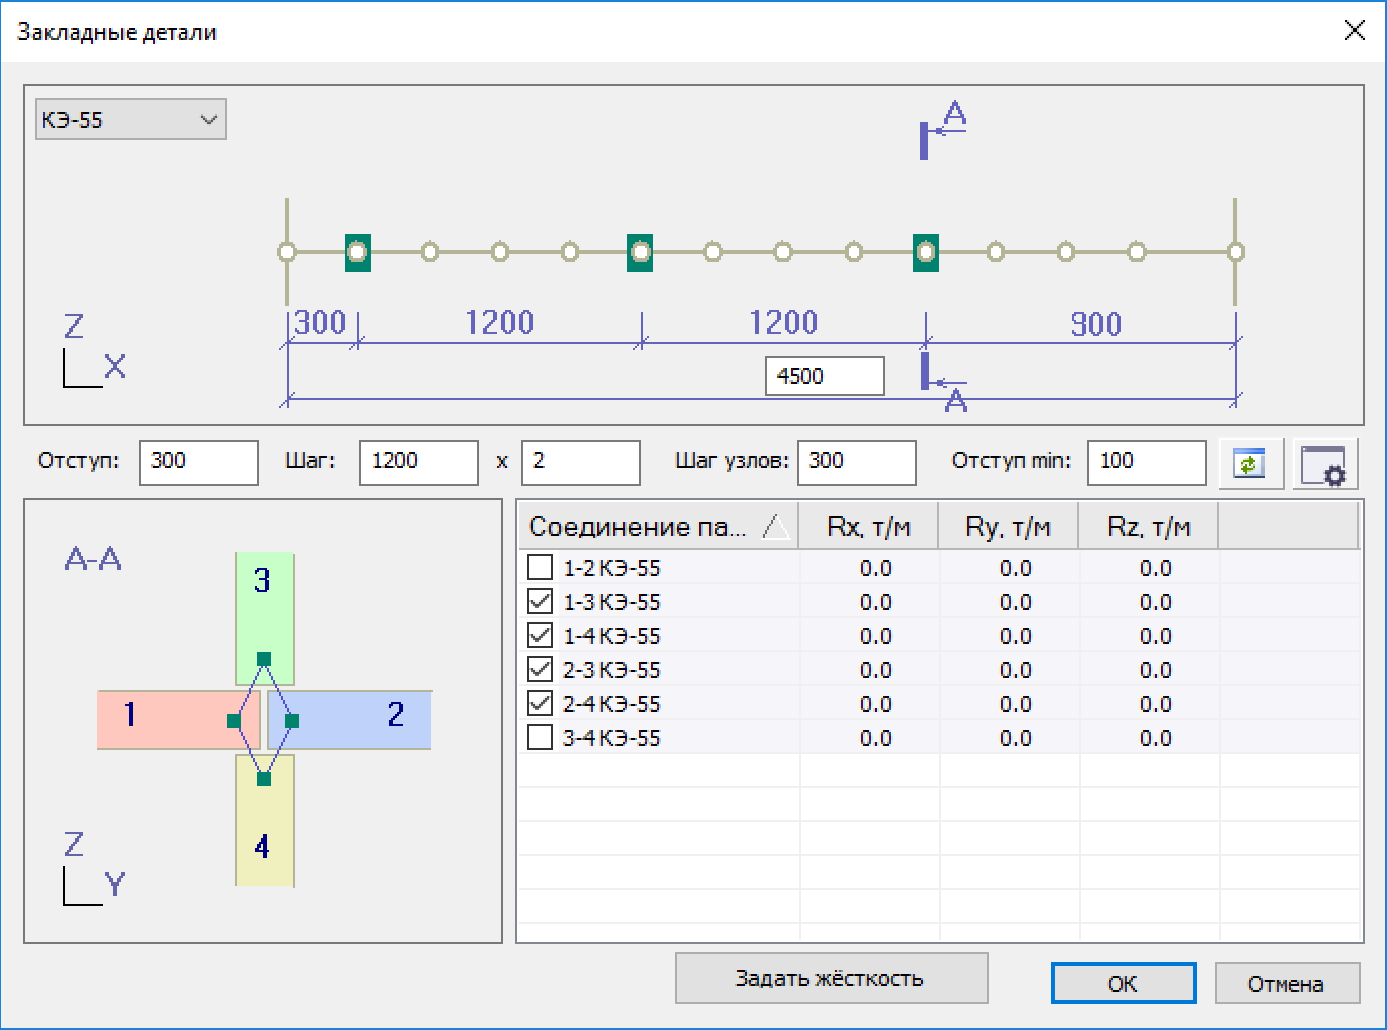Select first green embedded part marker

point(358,252)
